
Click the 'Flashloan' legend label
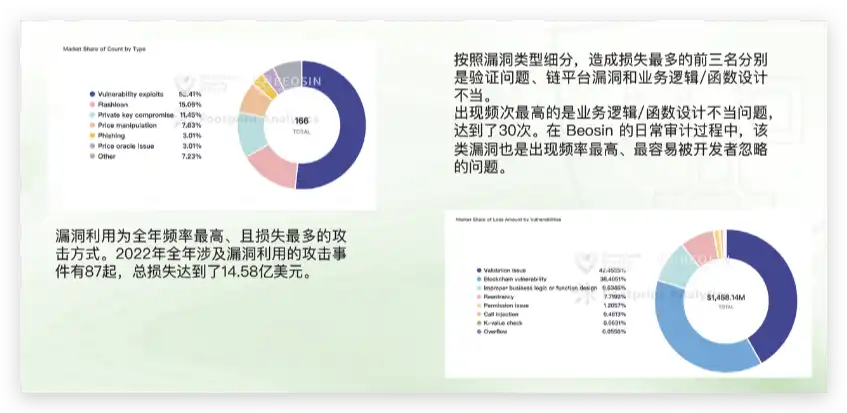113,105
